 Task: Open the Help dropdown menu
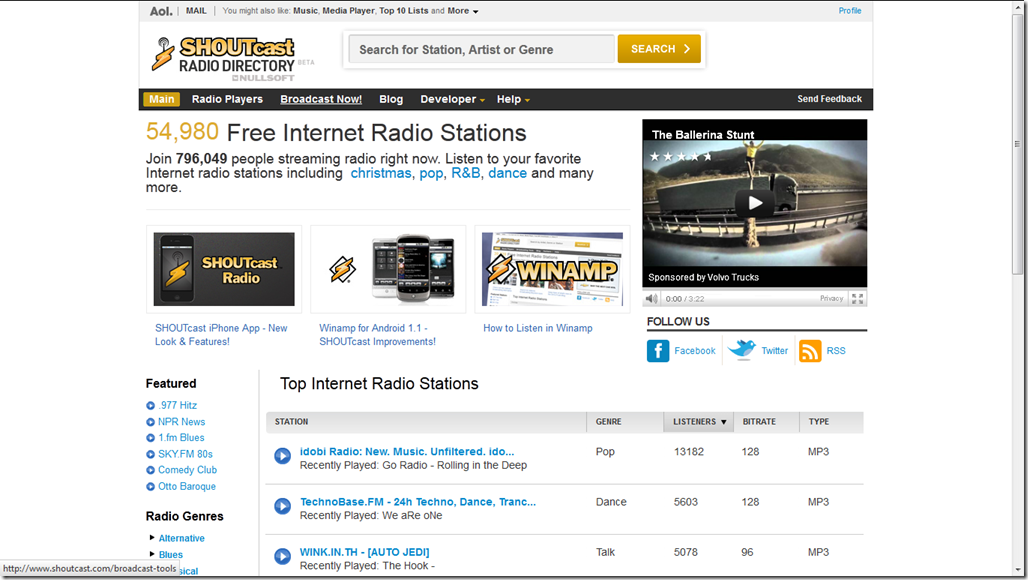pos(513,99)
